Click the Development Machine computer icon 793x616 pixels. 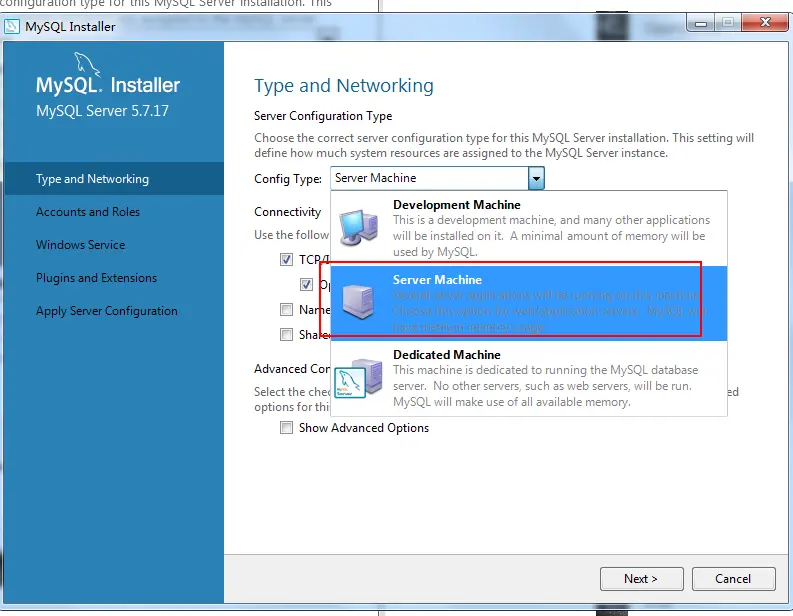tap(359, 227)
